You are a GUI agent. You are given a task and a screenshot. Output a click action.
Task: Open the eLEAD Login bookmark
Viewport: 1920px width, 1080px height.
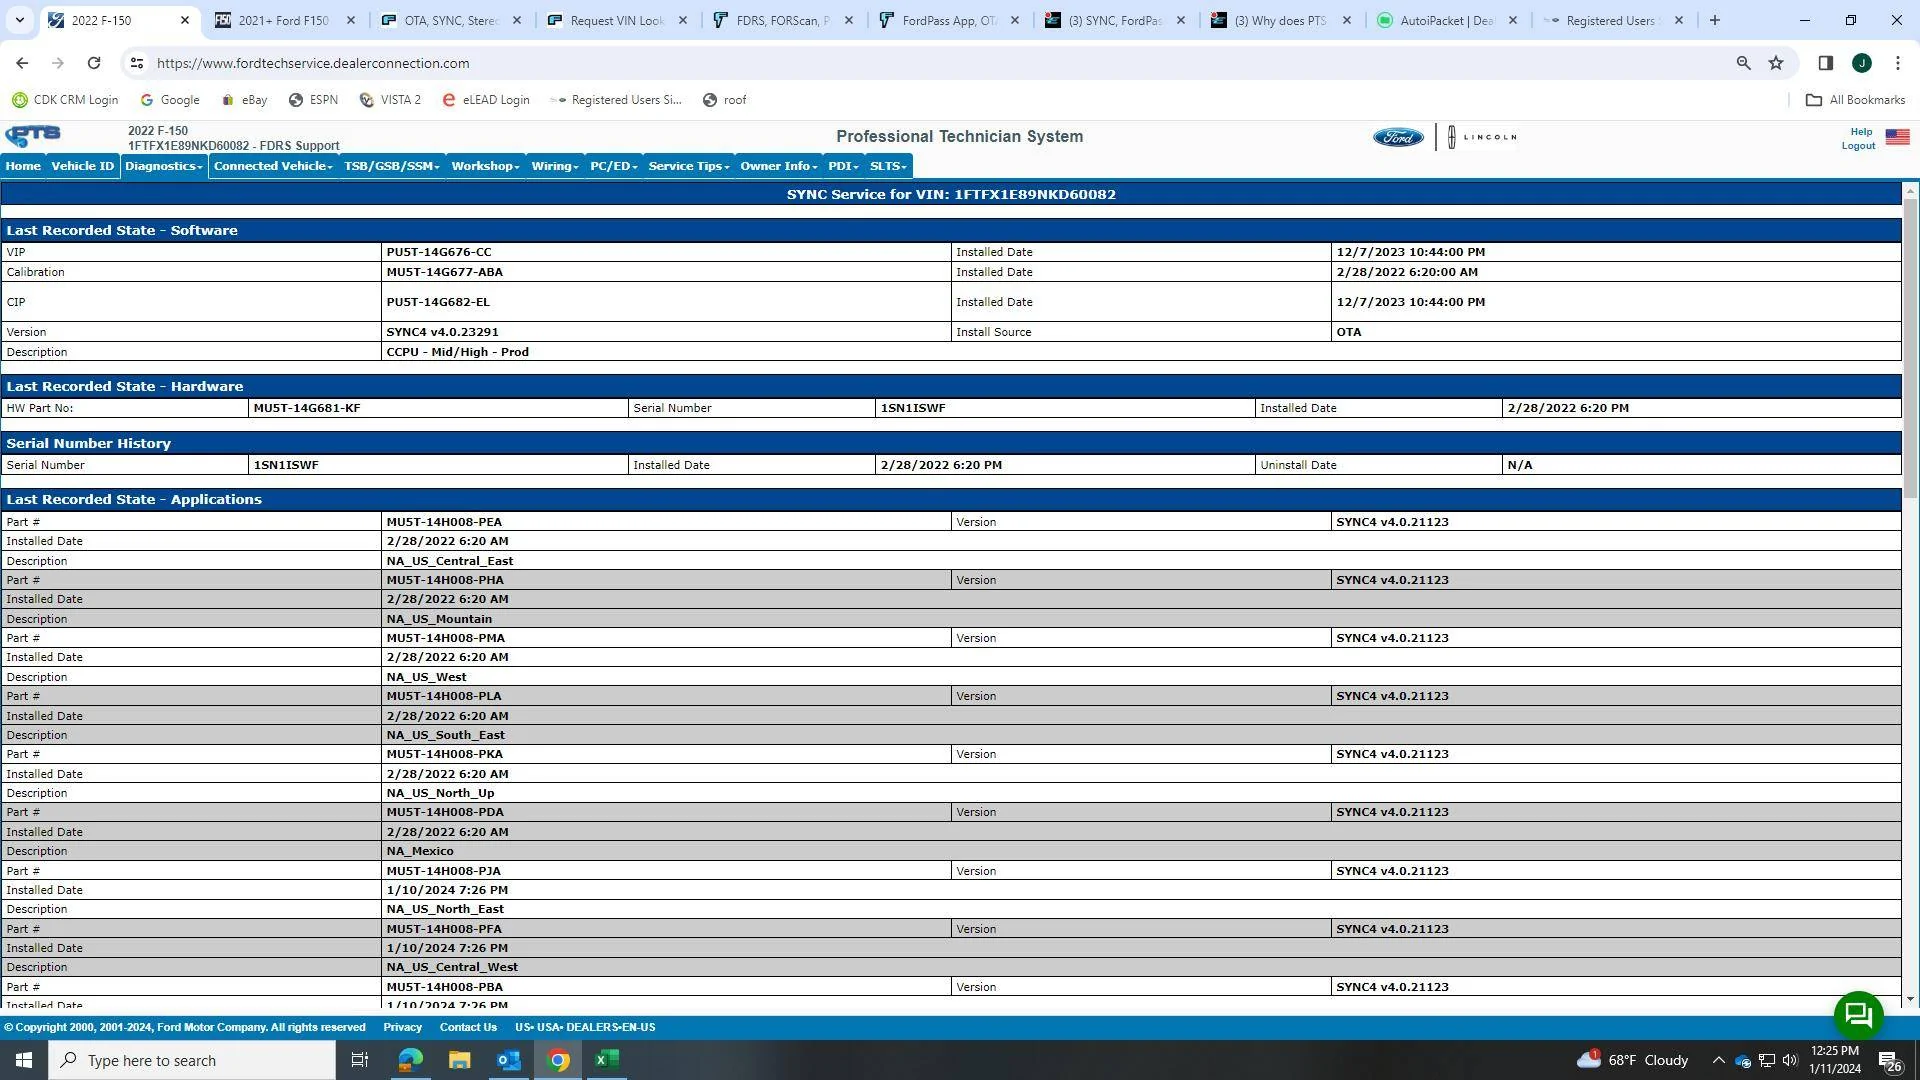click(486, 100)
